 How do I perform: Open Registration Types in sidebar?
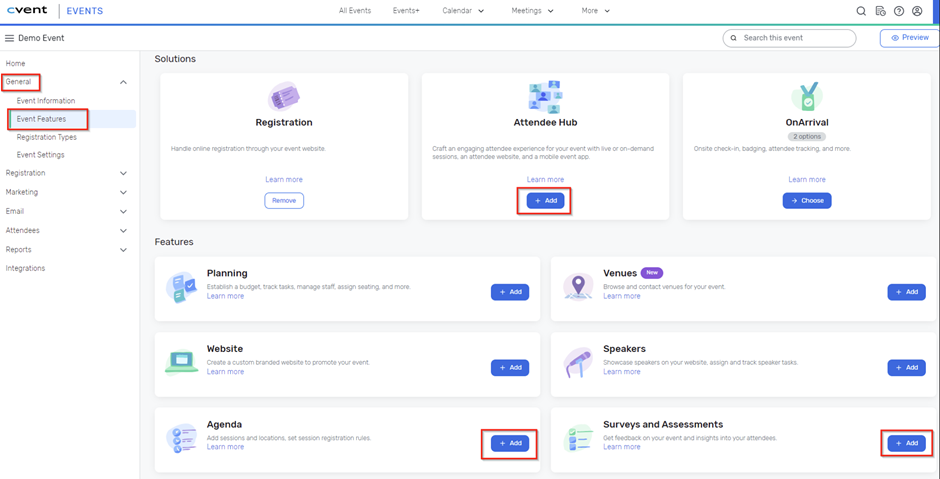click(x=47, y=137)
